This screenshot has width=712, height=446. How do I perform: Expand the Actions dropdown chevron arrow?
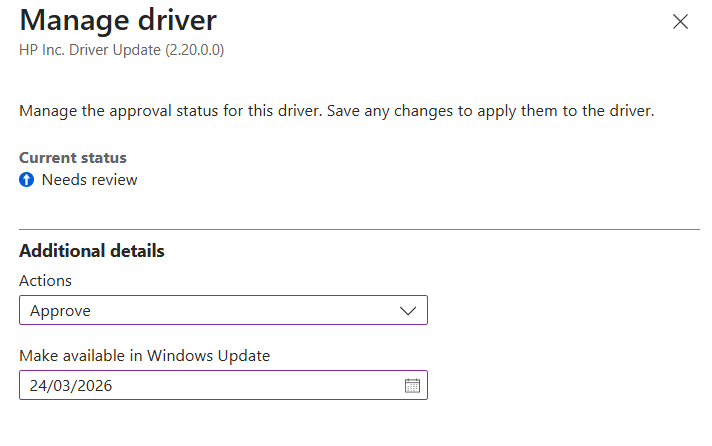(x=408, y=311)
